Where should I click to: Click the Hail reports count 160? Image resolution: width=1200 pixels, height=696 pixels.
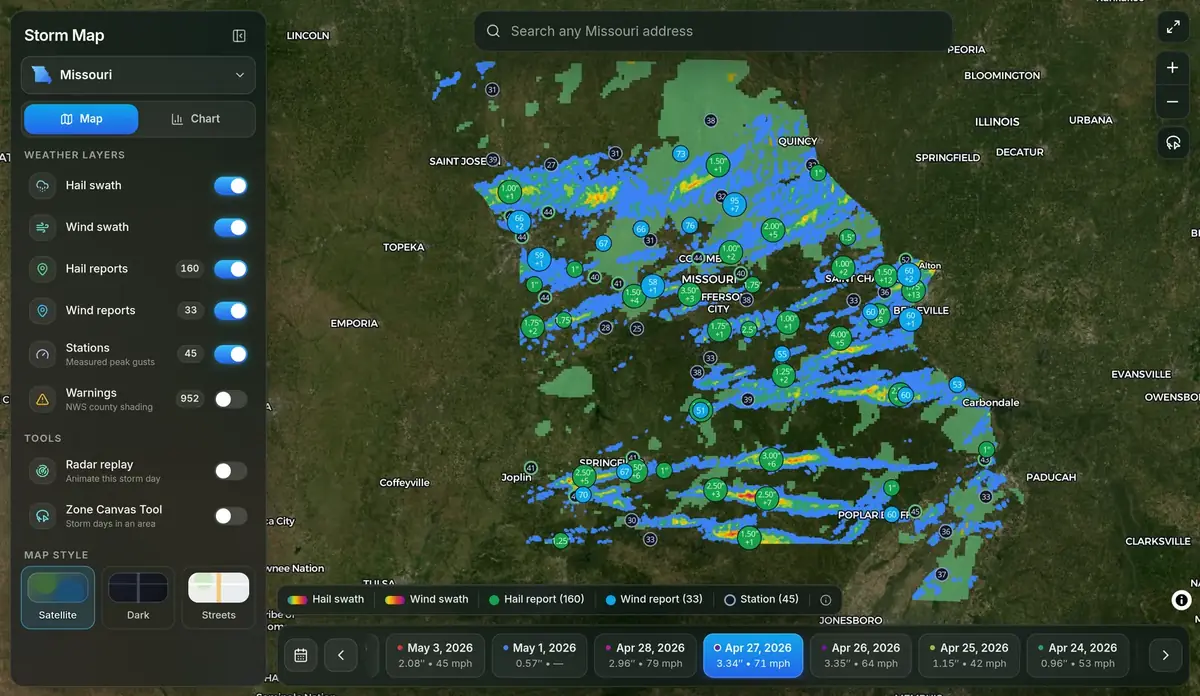190,269
